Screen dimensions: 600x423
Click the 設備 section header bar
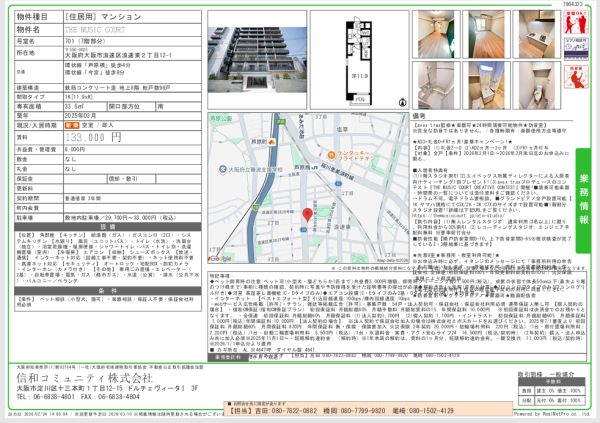click(x=108, y=226)
